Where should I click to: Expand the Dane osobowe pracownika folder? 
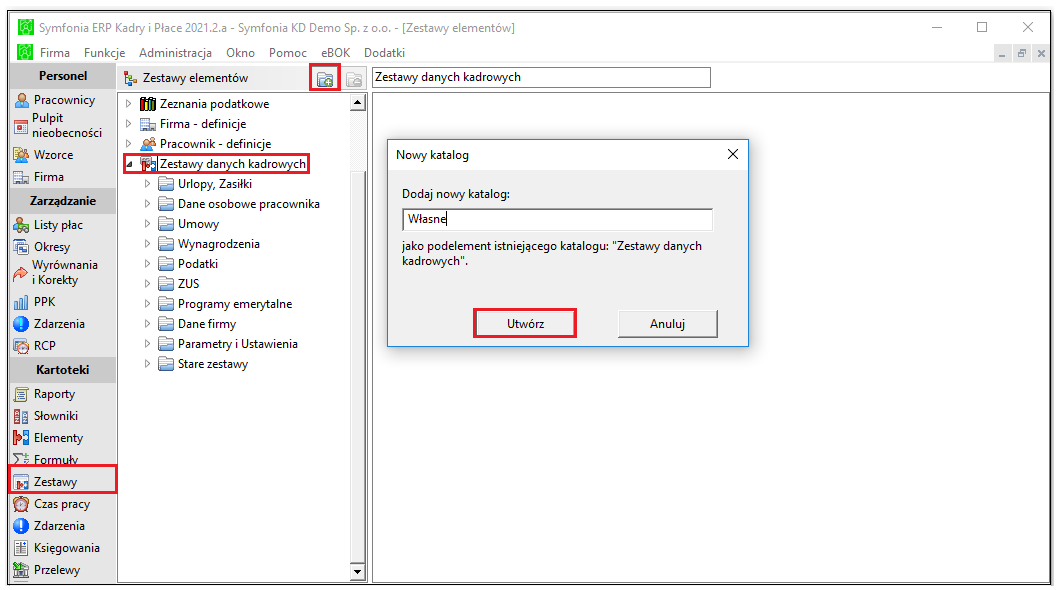147,204
